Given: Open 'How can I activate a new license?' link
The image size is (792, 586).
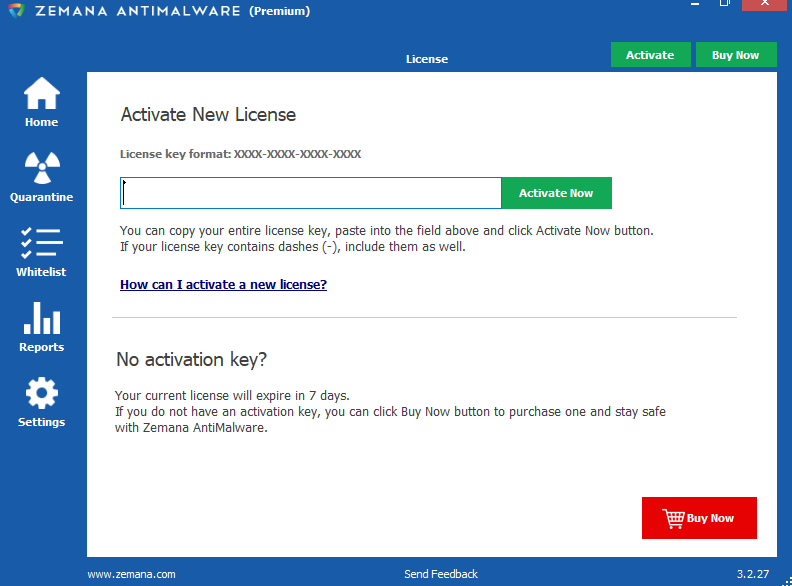Looking at the screenshot, I should tap(223, 284).
